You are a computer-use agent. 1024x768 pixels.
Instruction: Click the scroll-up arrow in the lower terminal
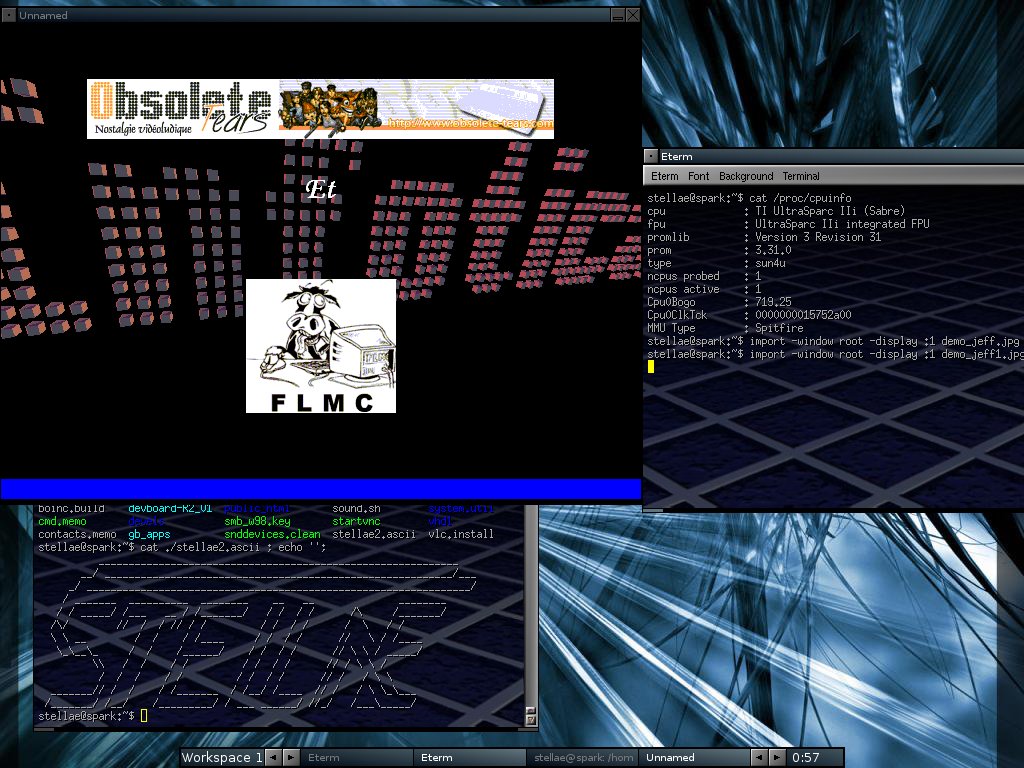point(531,711)
